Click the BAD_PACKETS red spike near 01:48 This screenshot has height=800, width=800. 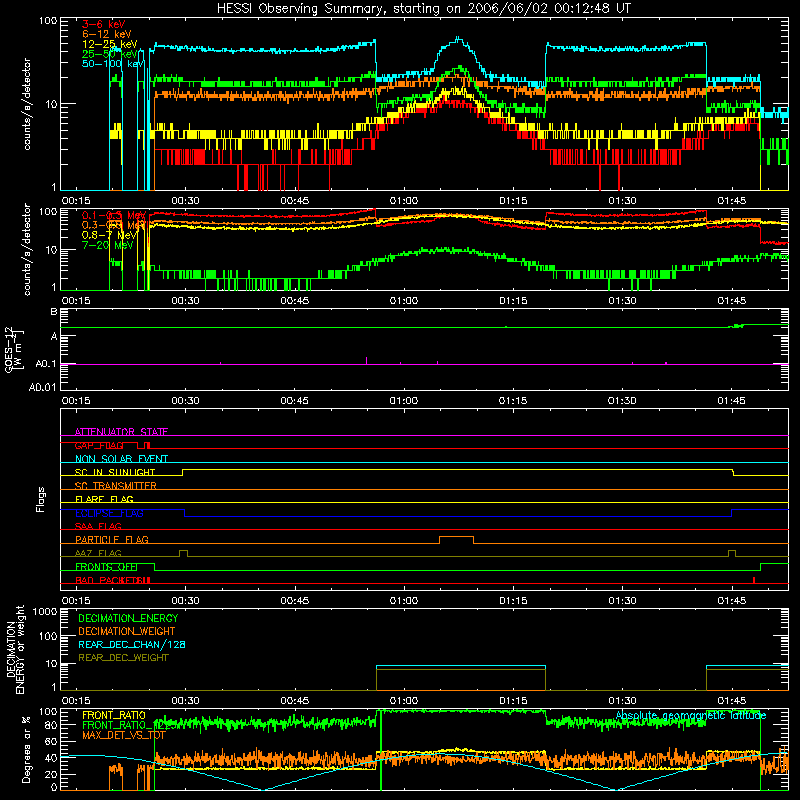coord(754,580)
